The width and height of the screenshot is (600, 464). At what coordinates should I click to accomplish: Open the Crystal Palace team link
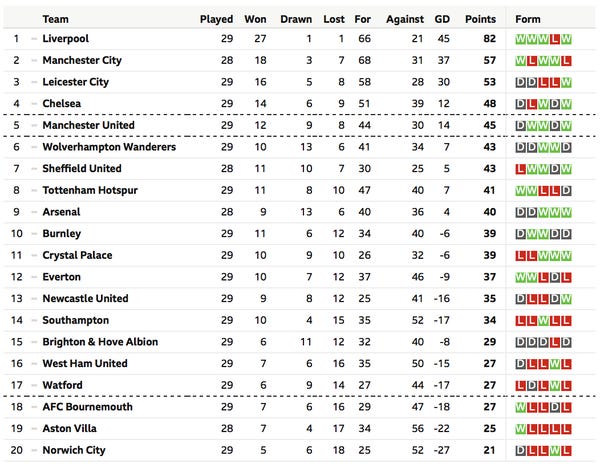(77, 255)
